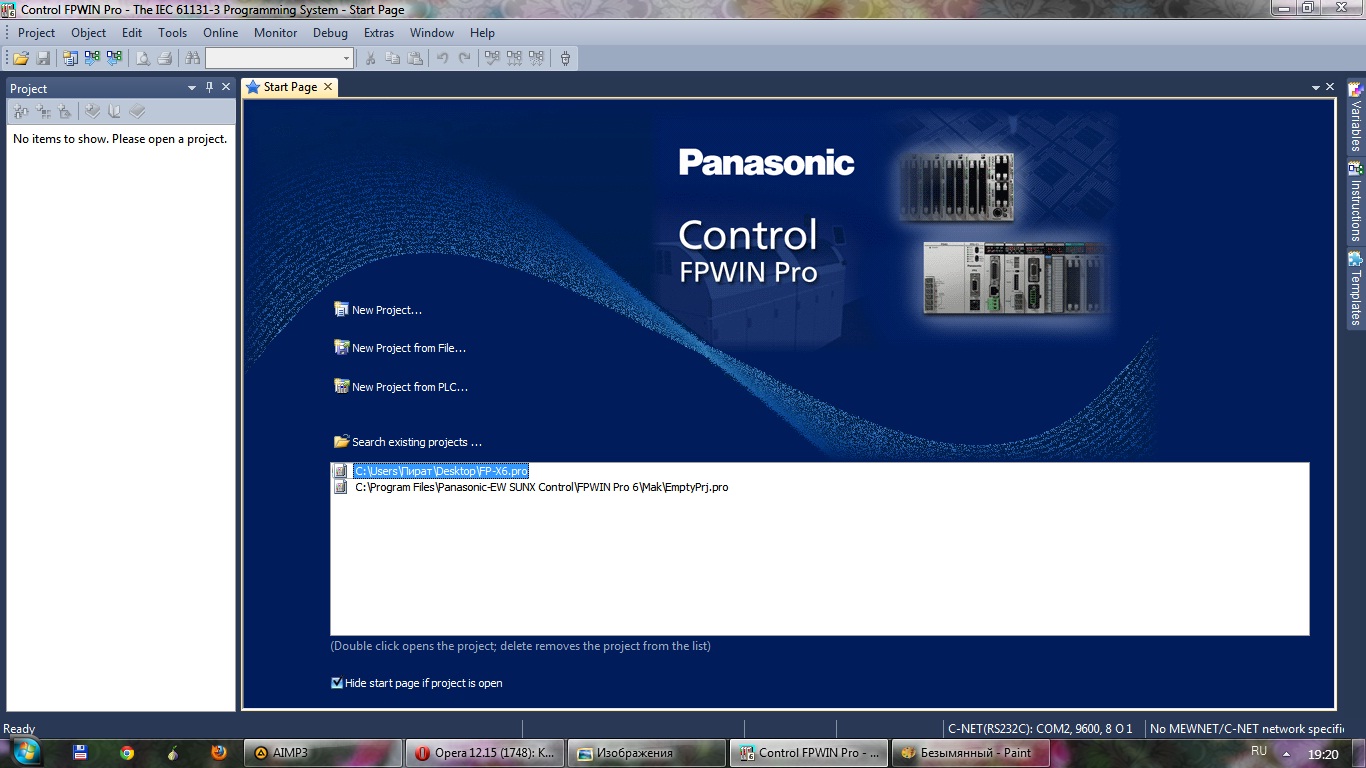This screenshot has width=1366, height=768.
Task: Click the Print Preview toolbar icon
Action: (143, 58)
